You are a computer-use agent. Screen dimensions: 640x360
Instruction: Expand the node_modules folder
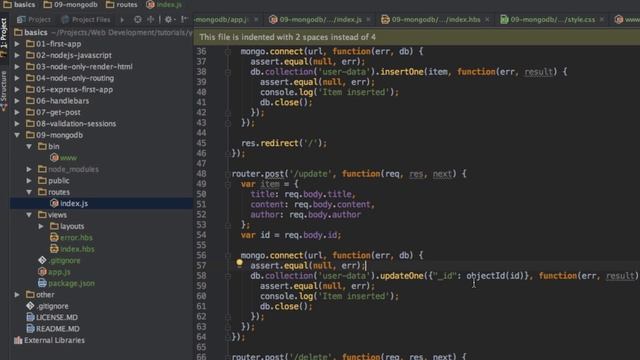29,169
